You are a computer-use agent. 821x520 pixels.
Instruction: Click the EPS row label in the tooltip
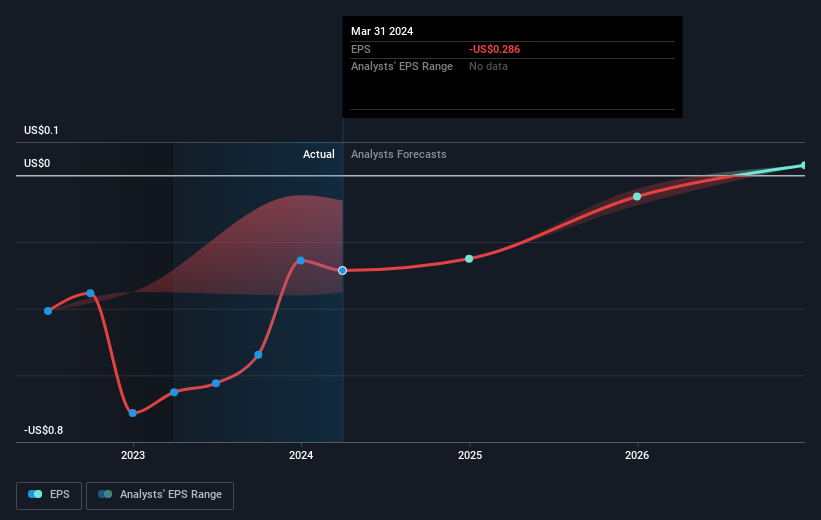[361, 49]
